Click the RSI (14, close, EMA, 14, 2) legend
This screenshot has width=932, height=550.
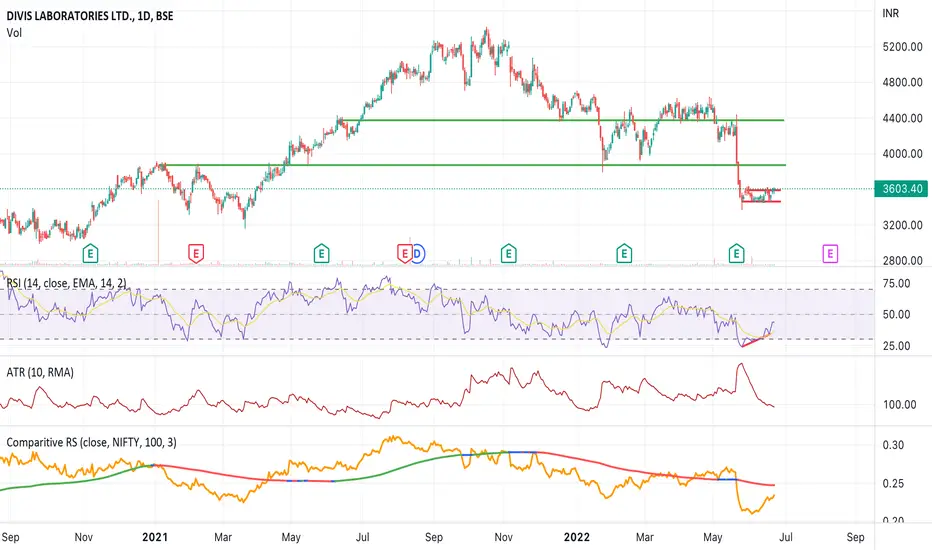click(66, 283)
